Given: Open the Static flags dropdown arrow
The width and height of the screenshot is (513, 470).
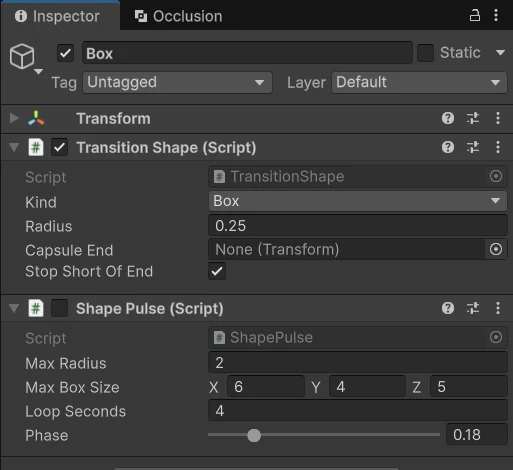Looking at the screenshot, I should tap(500, 53).
